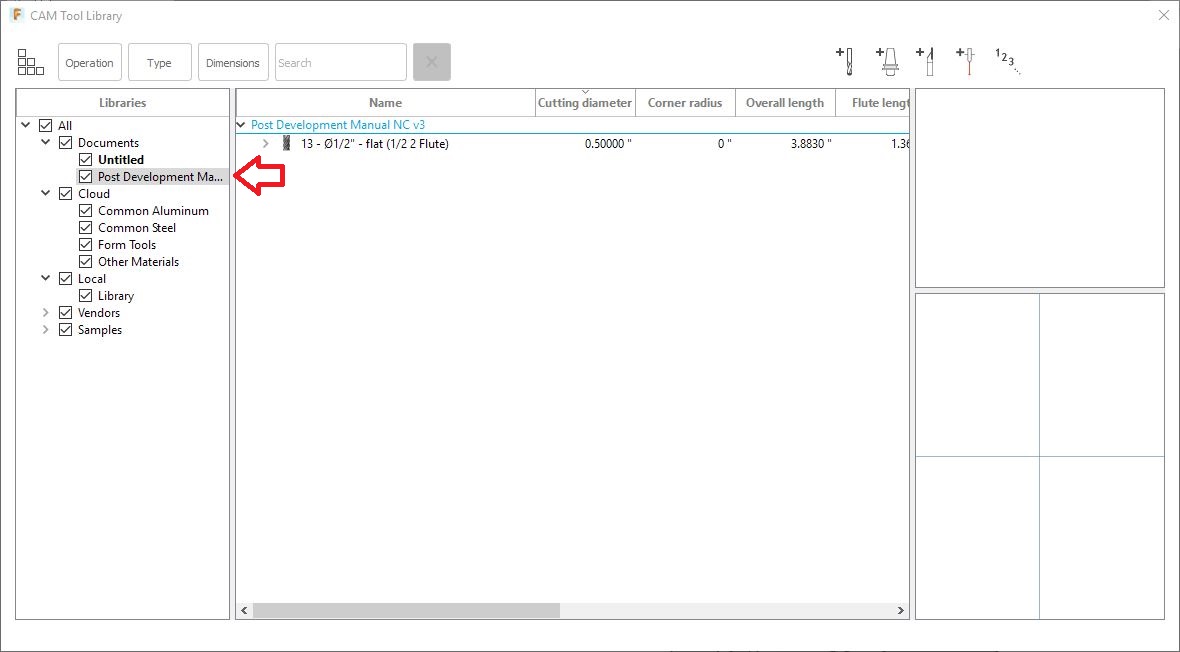Click the grid layout icon beside the filters
Viewport: 1180px width, 652px height.
coord(30,61)
